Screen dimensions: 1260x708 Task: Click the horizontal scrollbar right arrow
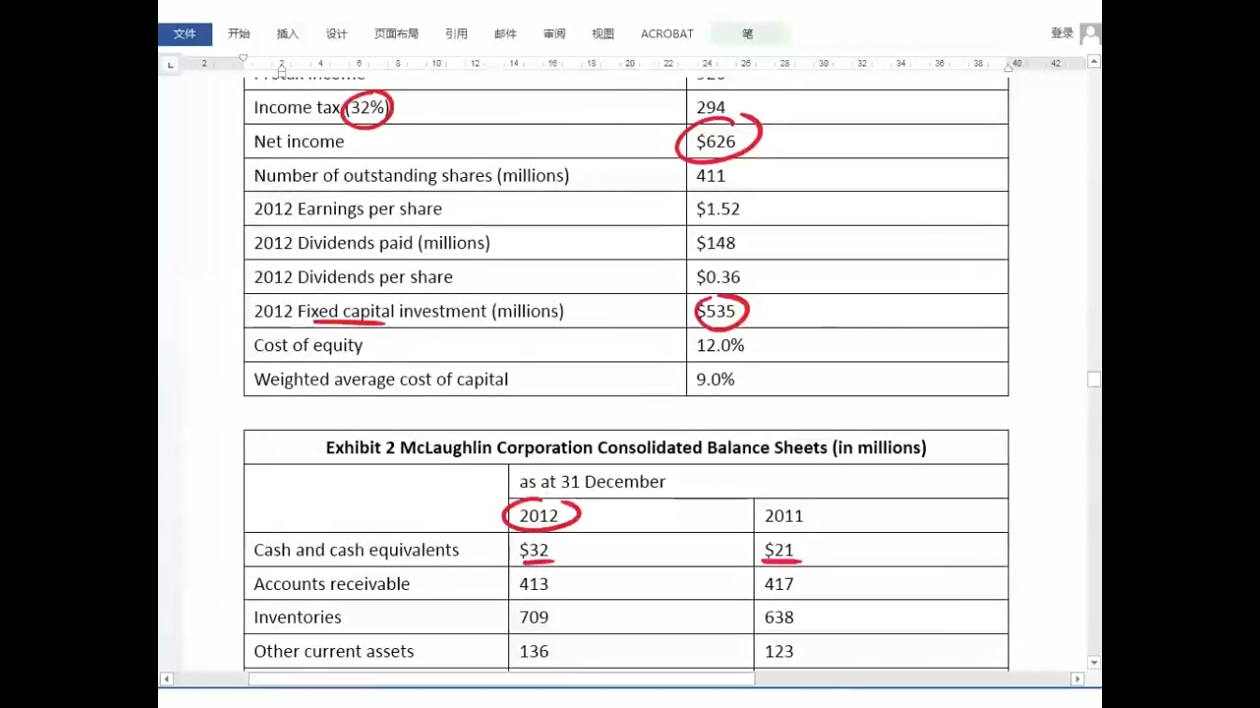[1077, 679]
